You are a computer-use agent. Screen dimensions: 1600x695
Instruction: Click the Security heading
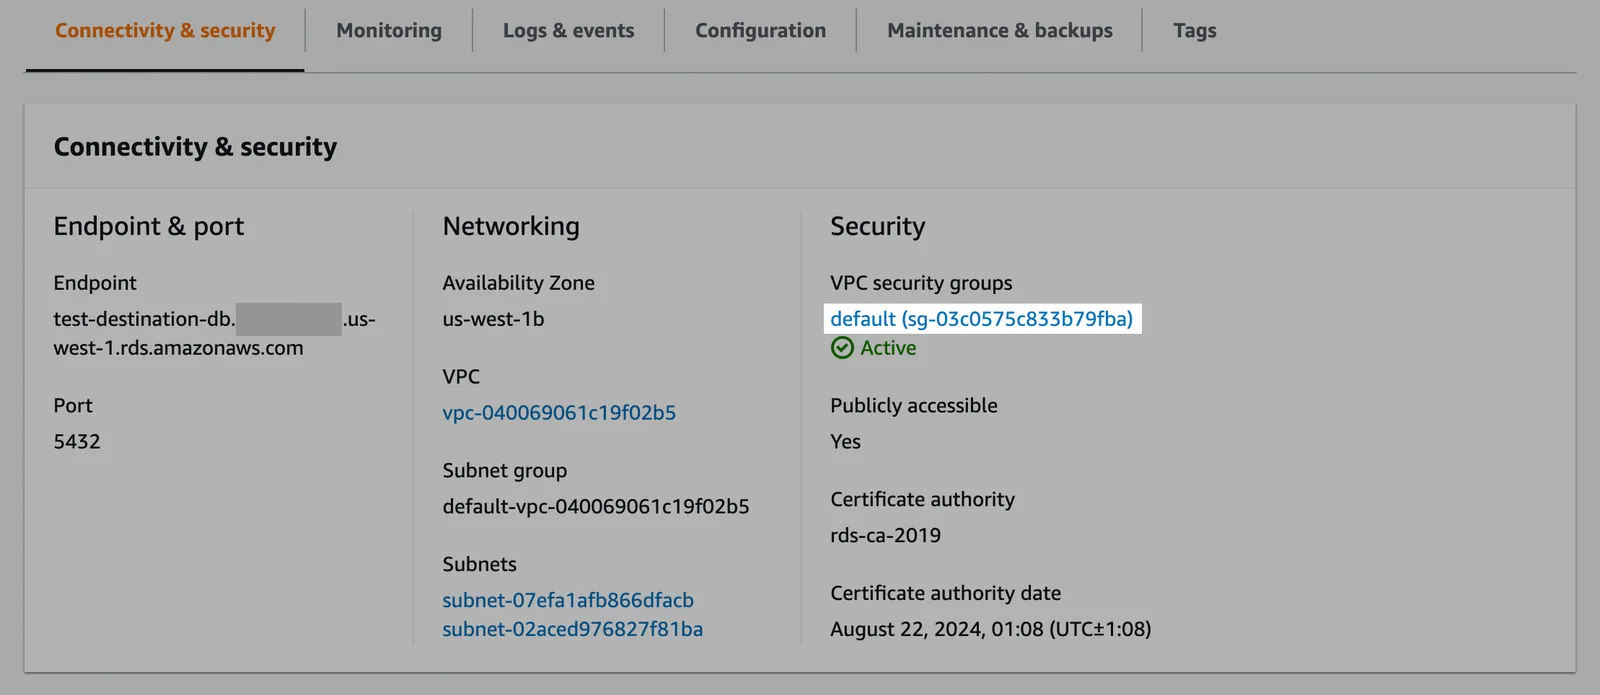[877, 226]
